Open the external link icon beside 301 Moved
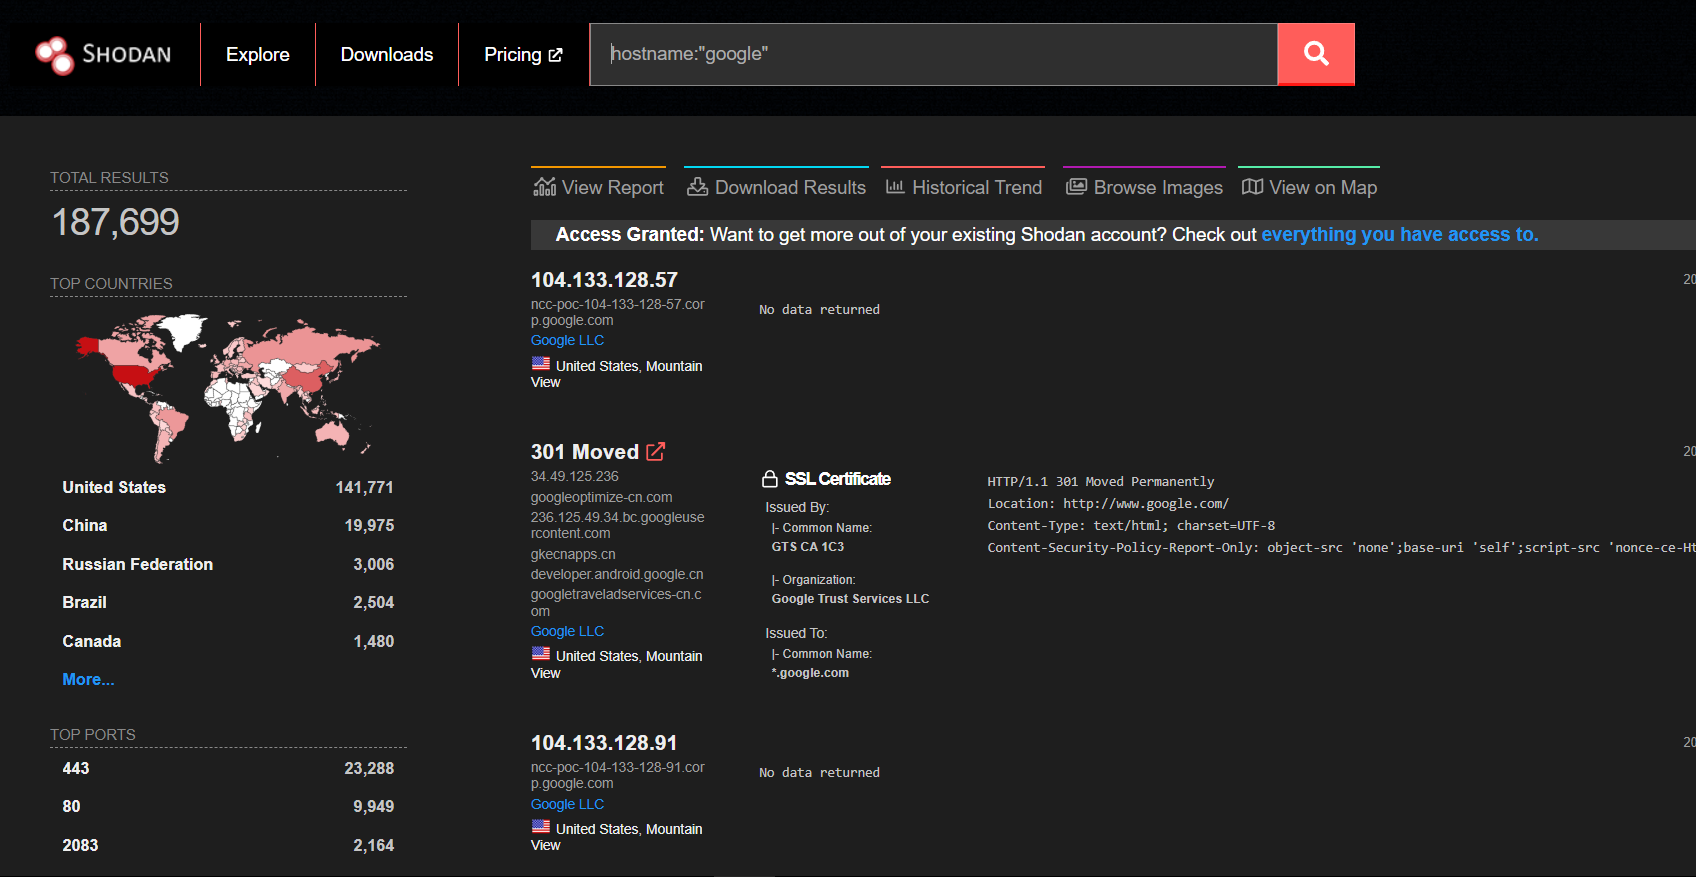The height and width of the screenshot is (877, 1696). [655, 452]
